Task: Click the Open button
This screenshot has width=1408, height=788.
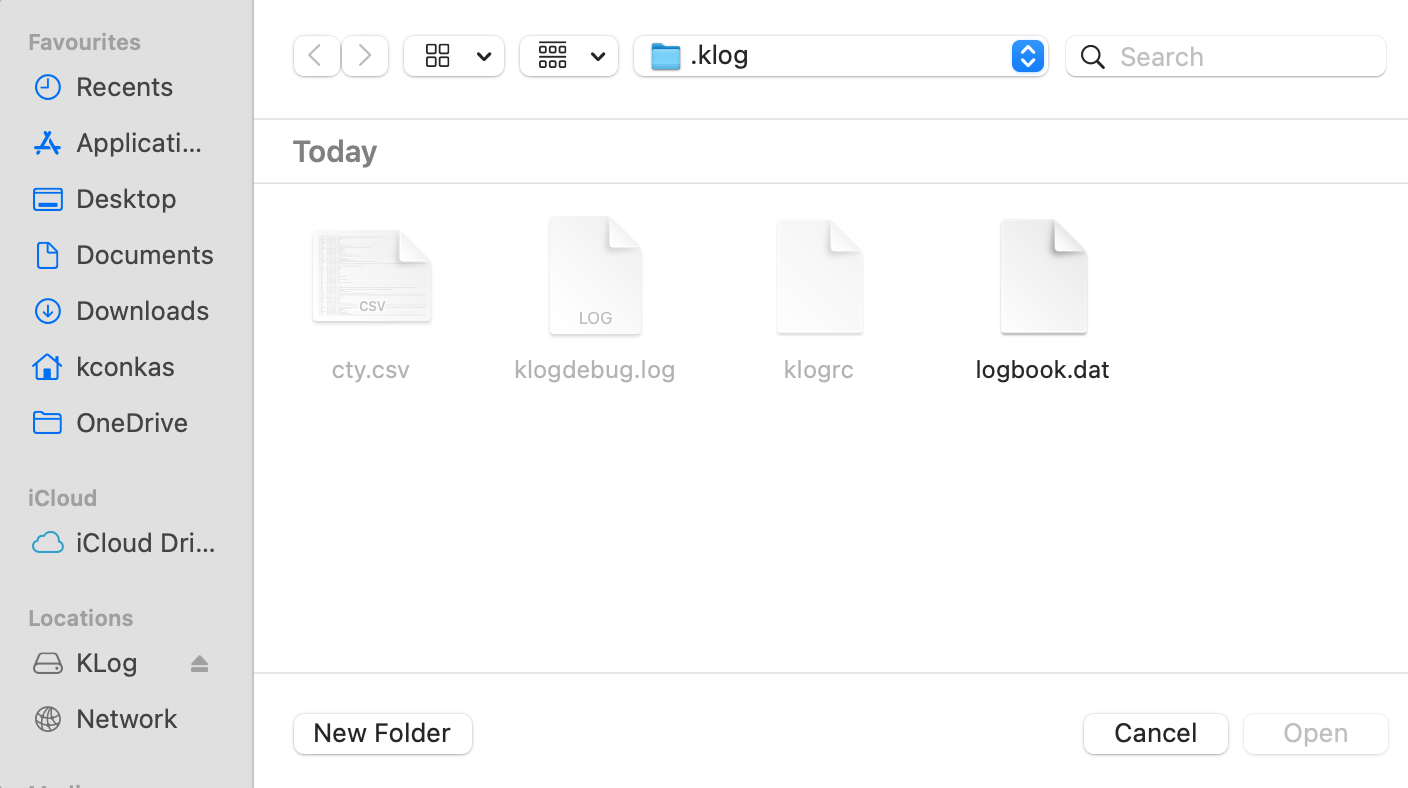Action: (x=1316, y=733)
